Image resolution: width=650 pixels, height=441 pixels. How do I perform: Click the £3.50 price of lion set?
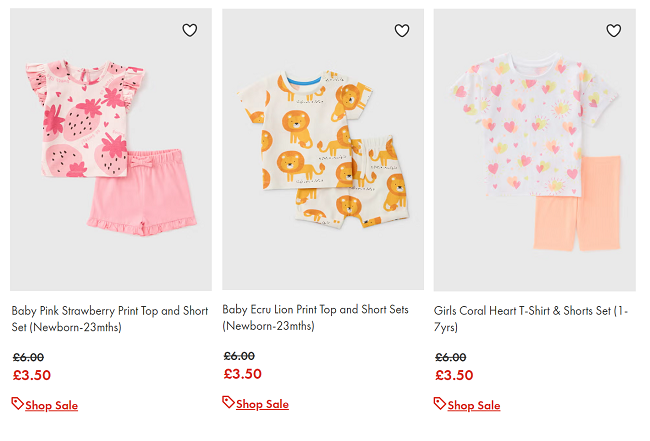coord(242,374)
